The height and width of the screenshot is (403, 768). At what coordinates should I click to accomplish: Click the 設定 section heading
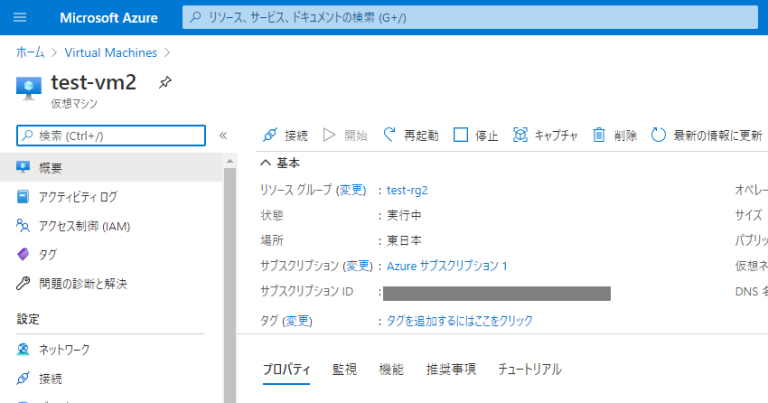click(x=28, y=319)
